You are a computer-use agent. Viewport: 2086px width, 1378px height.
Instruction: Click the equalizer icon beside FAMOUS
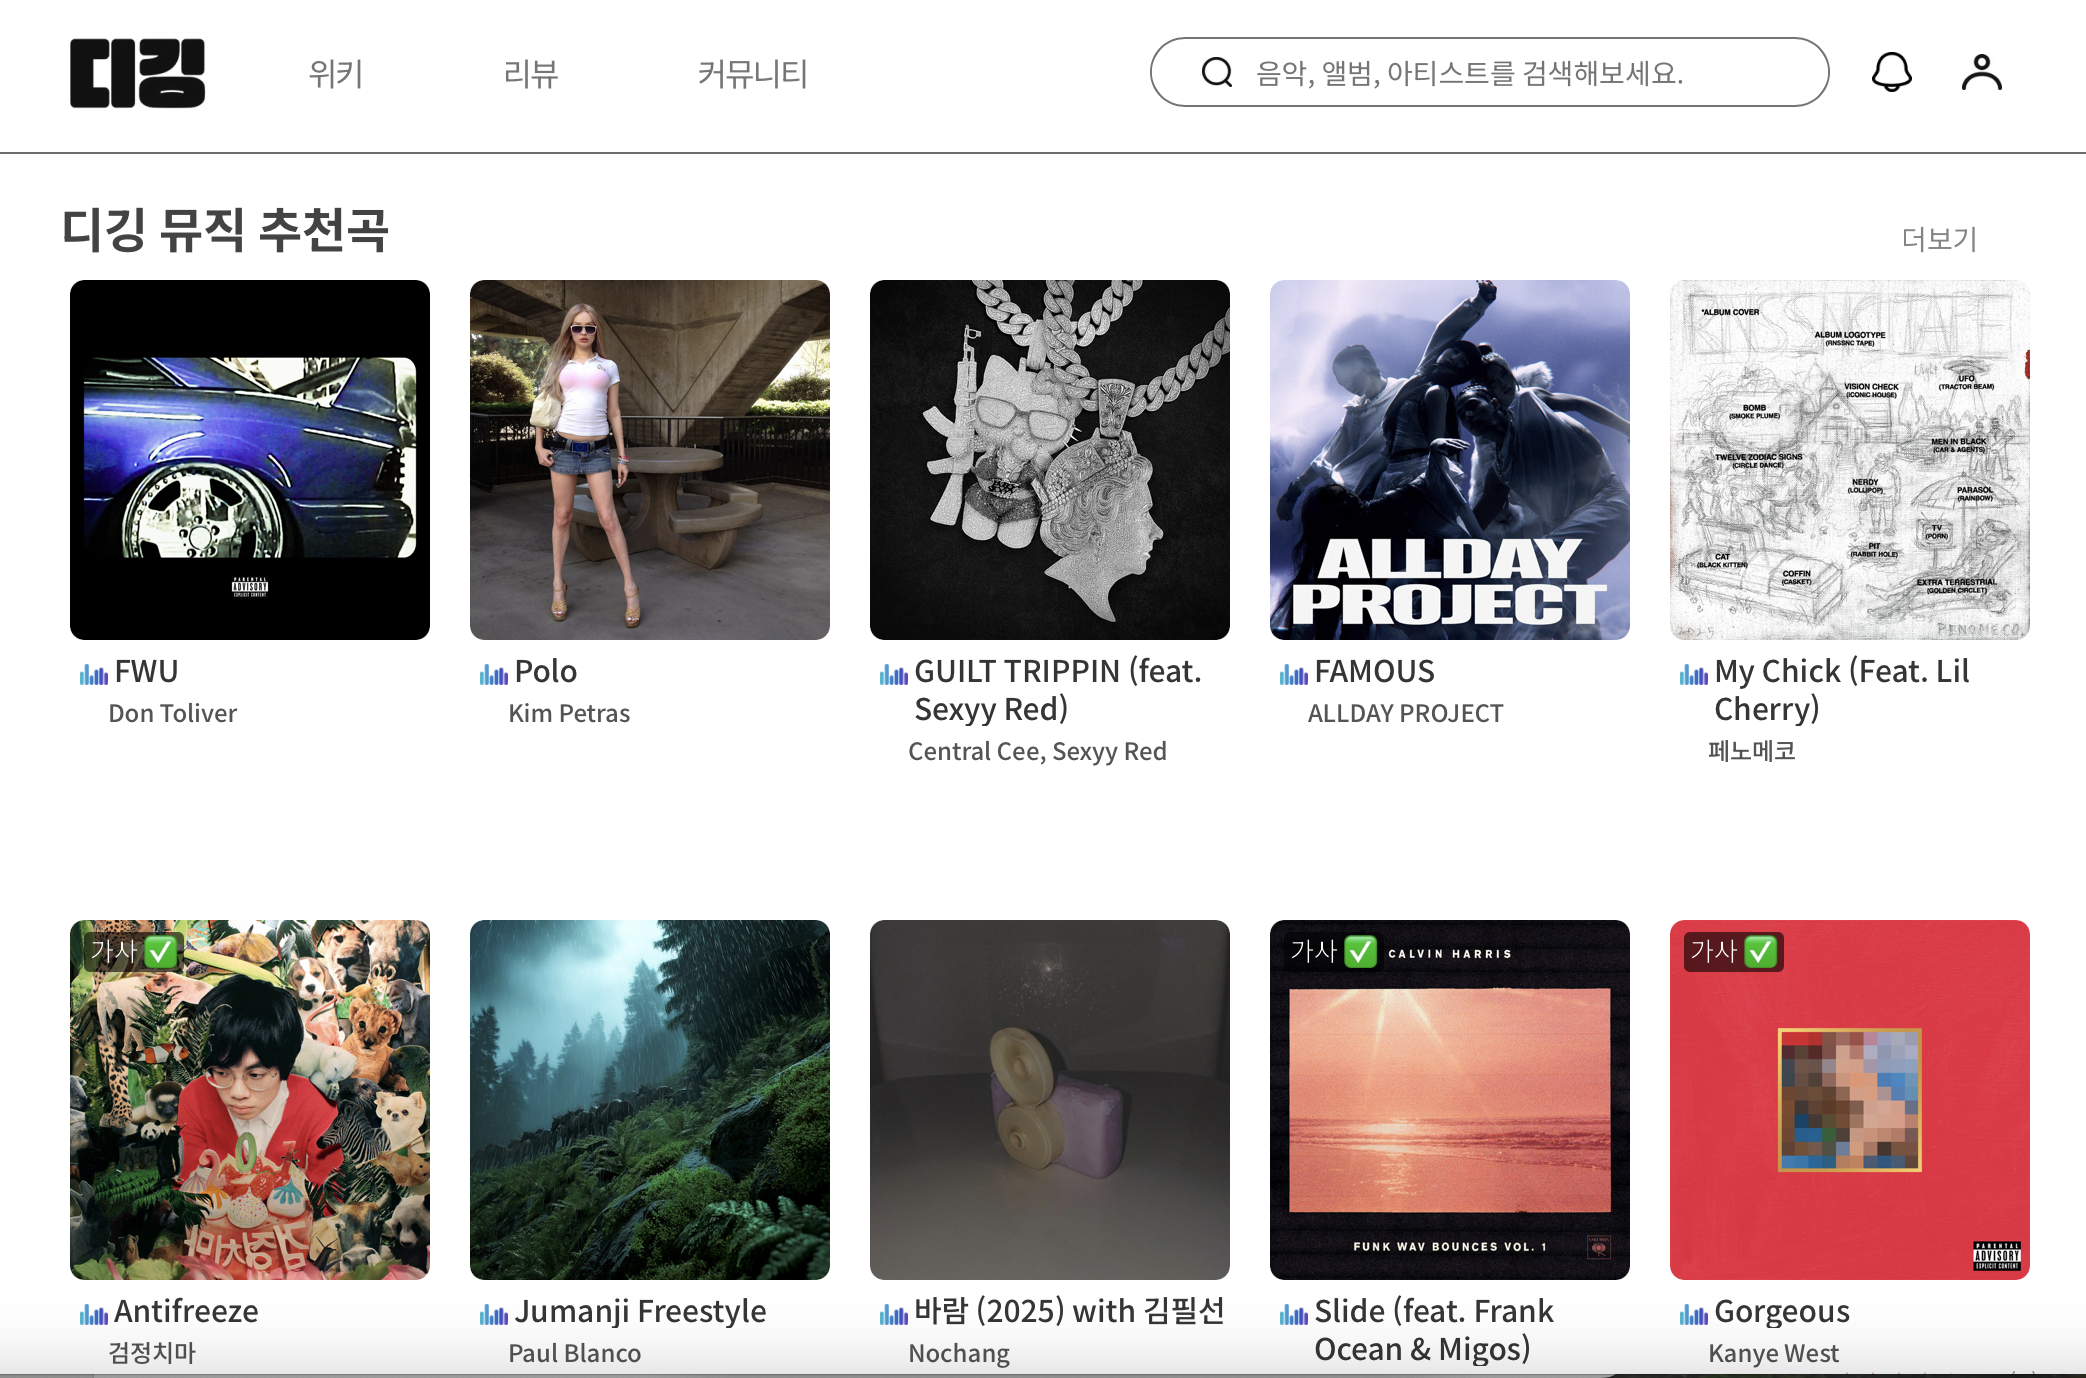click(x=1294, y=675)
